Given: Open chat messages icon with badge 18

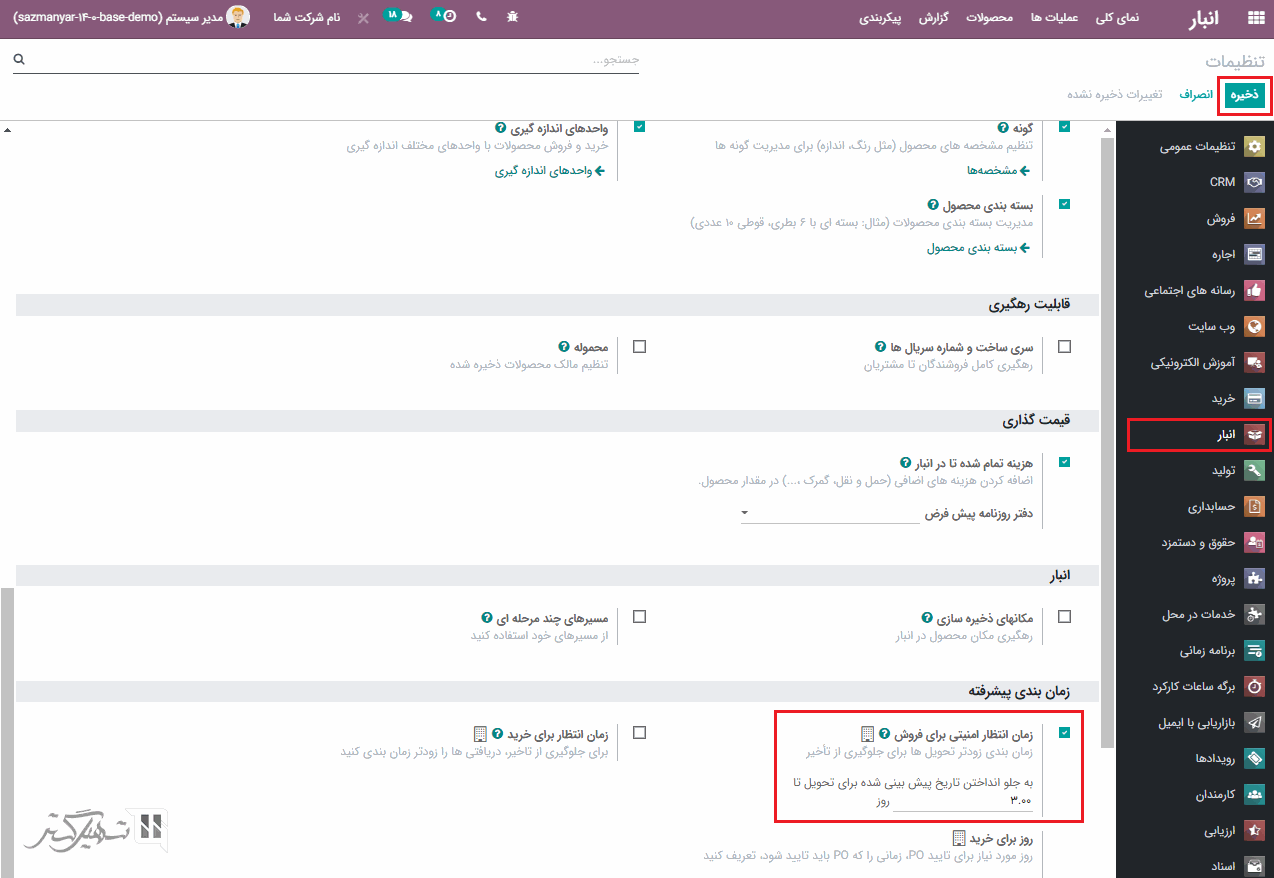Looking at the screenshot, I should click(x=399, y=16).
